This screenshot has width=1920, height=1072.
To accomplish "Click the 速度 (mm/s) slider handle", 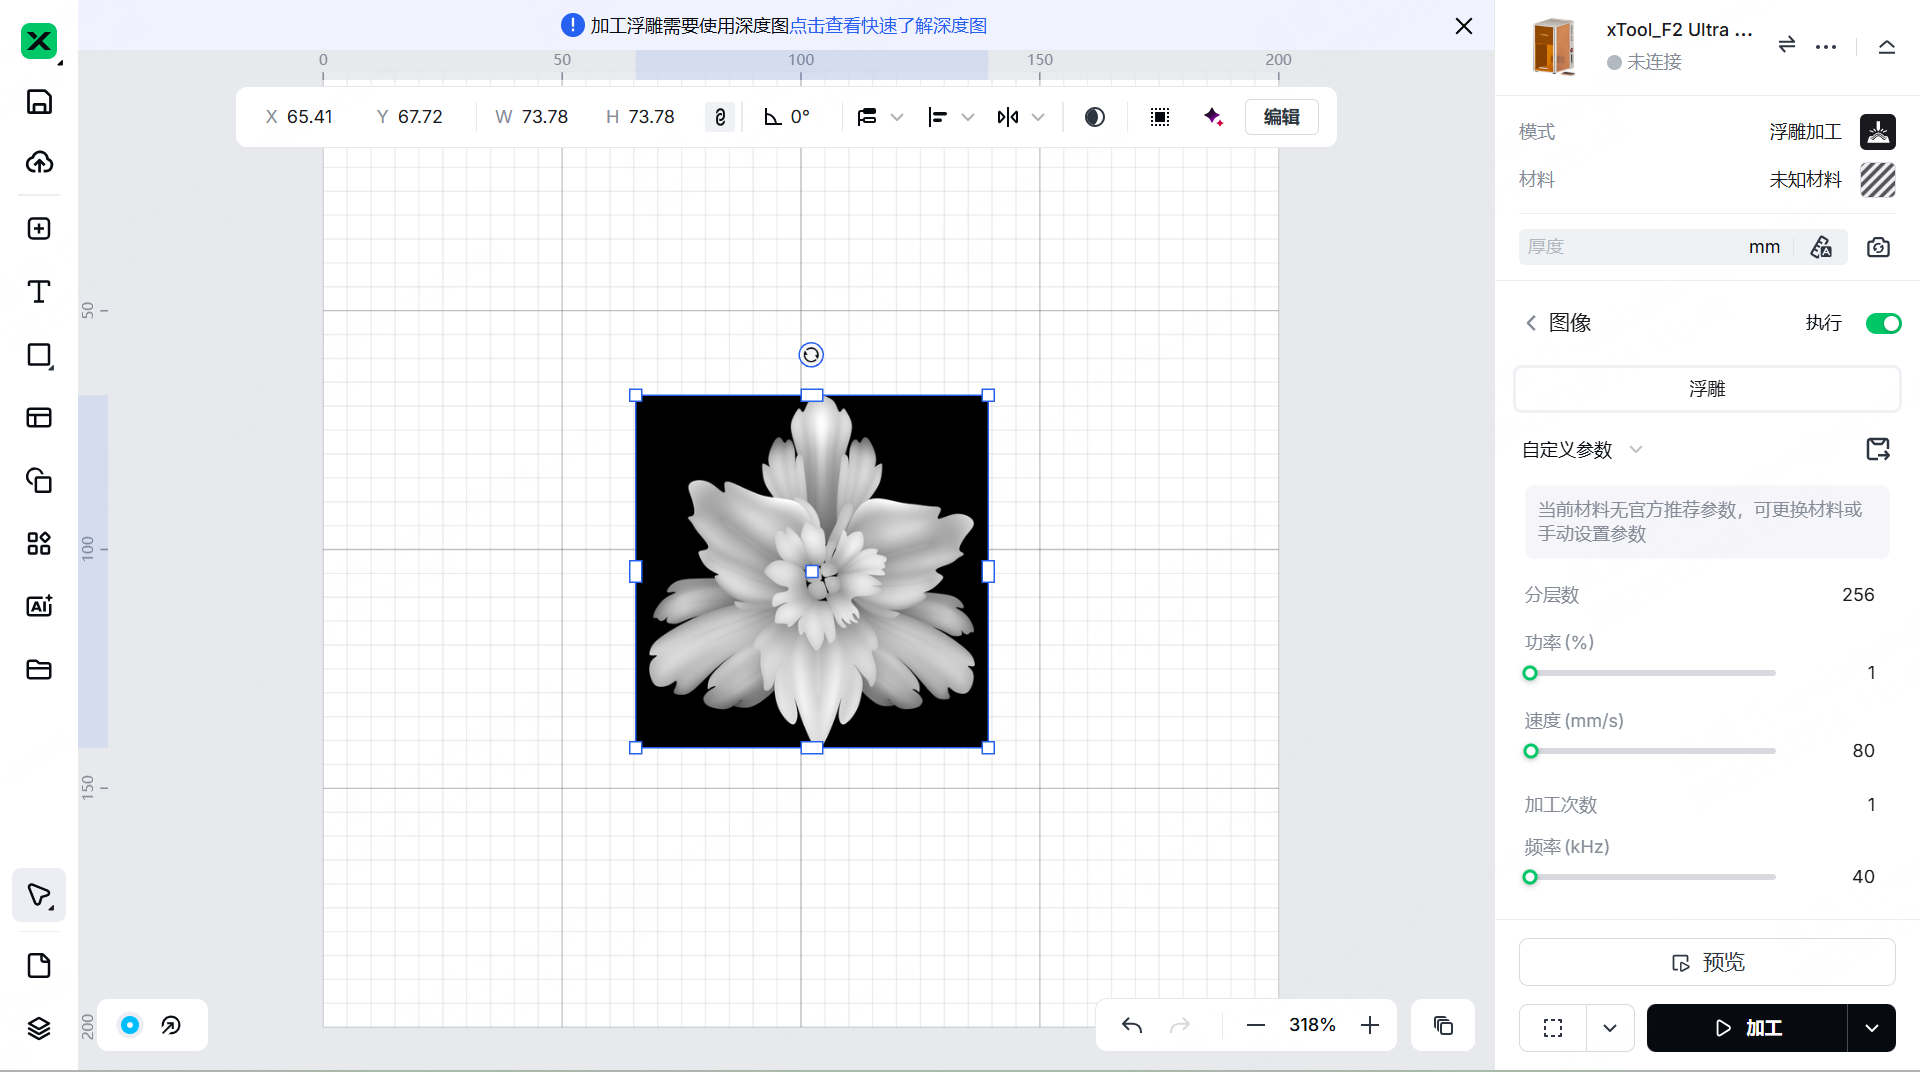I will (x=1531, y=751).
